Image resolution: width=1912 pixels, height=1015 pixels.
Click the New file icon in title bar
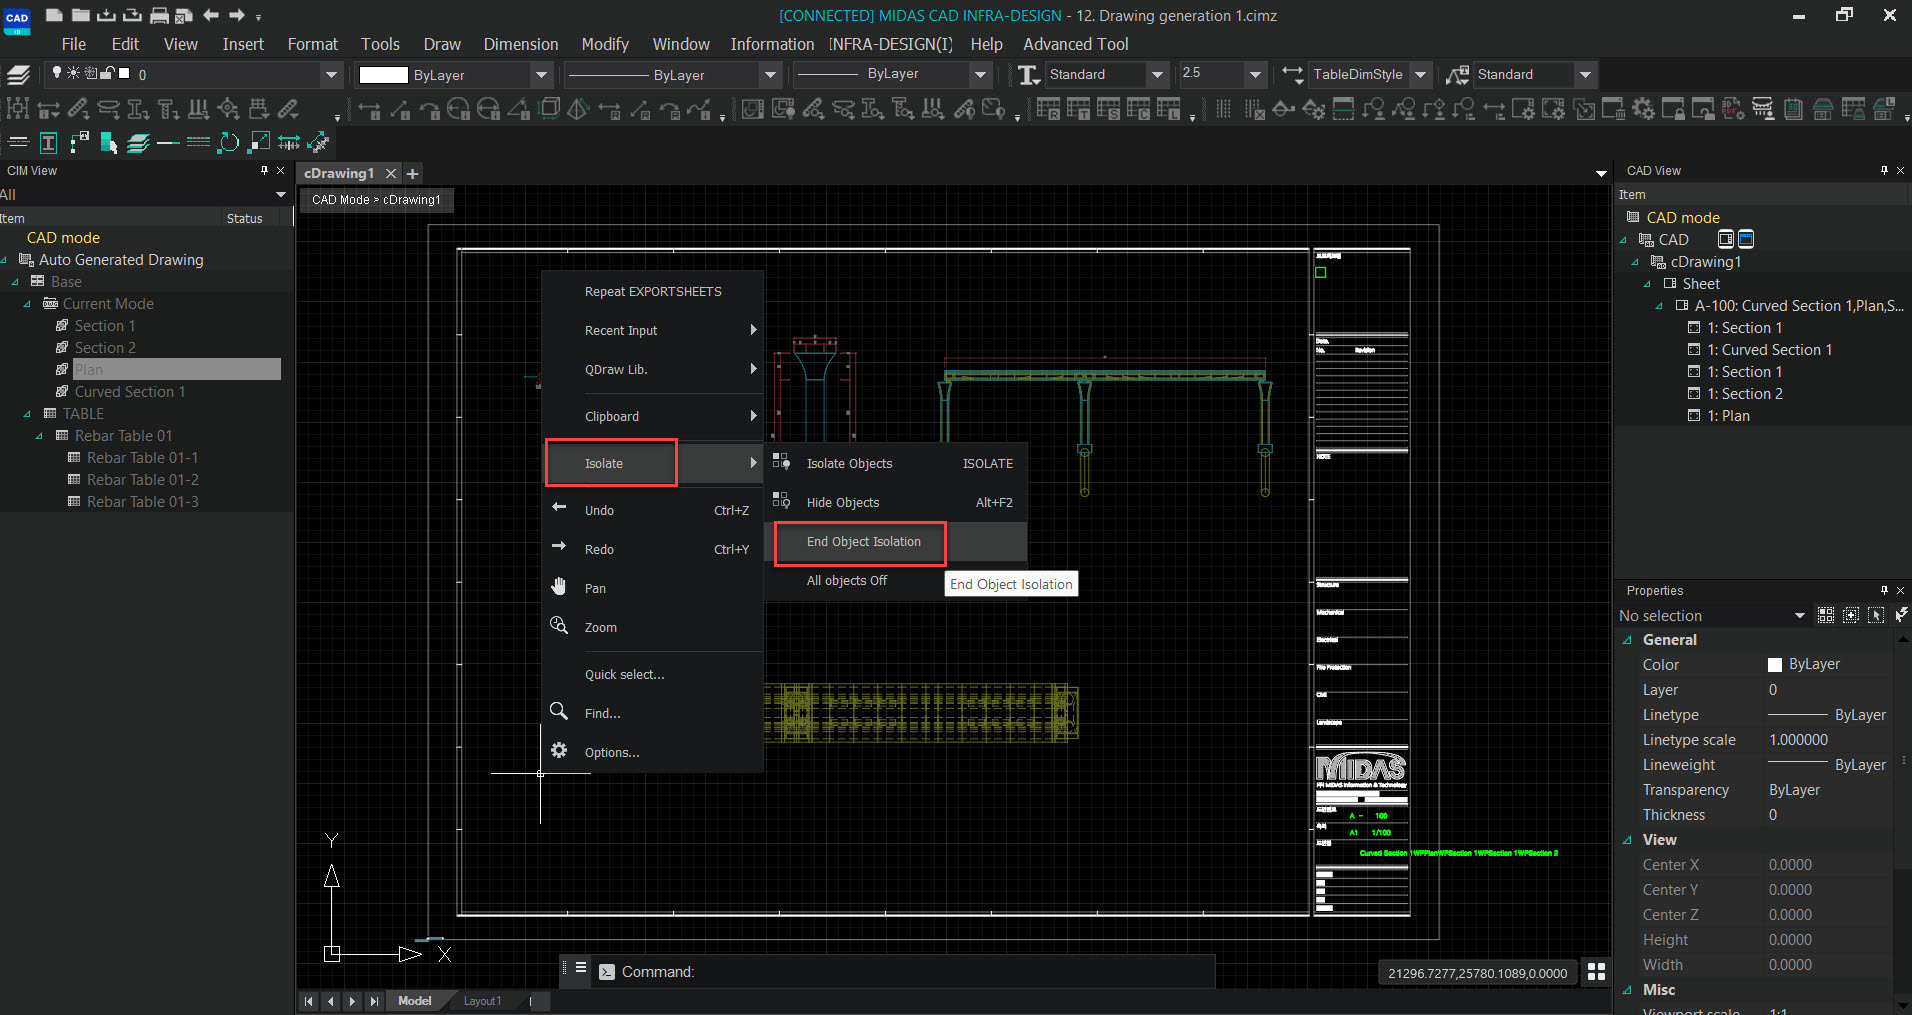click(54, 15)
